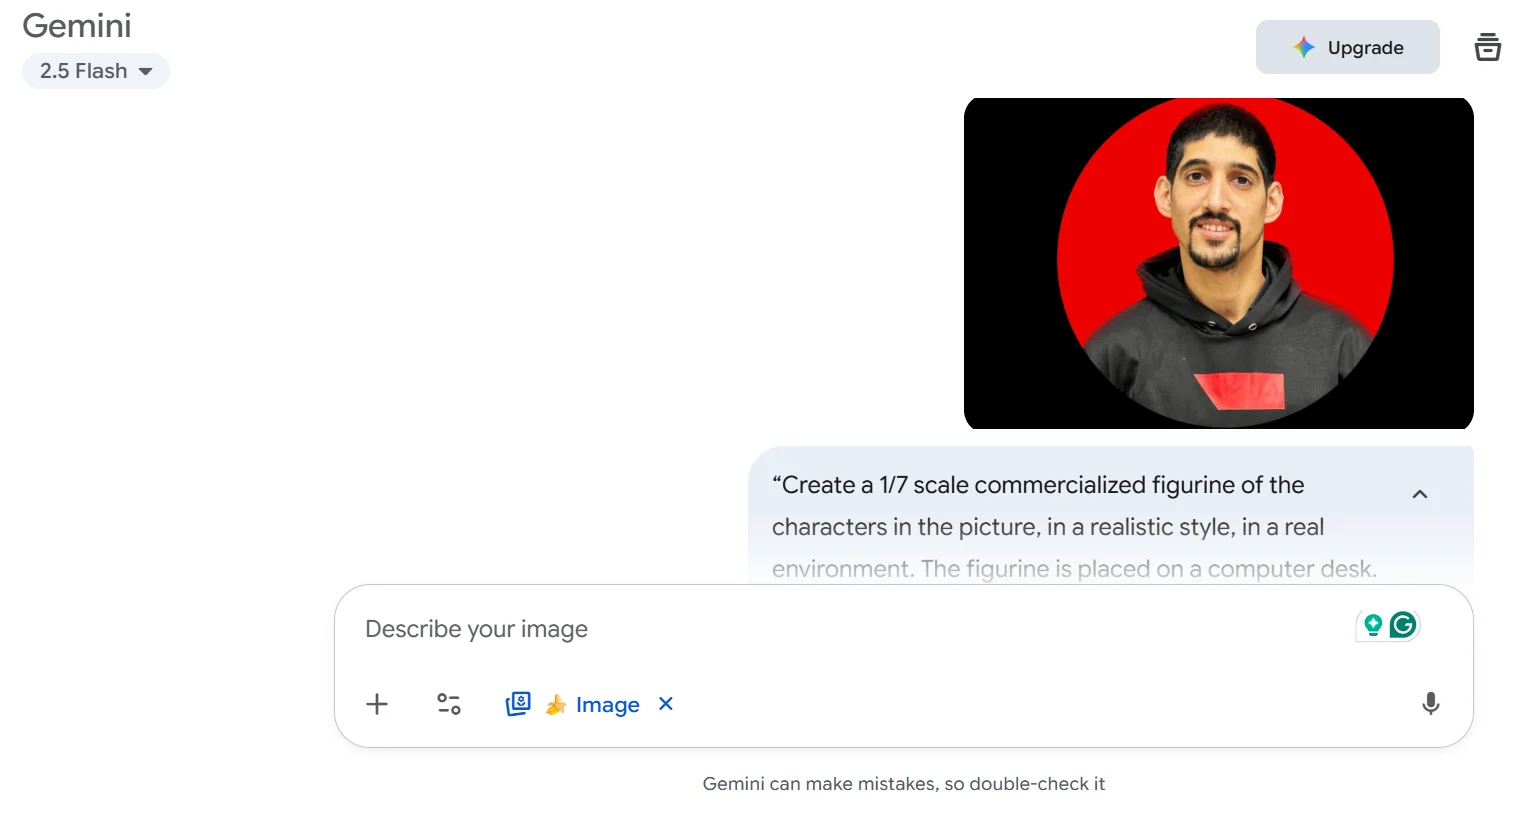Open the green Grammarly G icon
Screen dimensions: 1517x815
click(x=1403, y=625)
